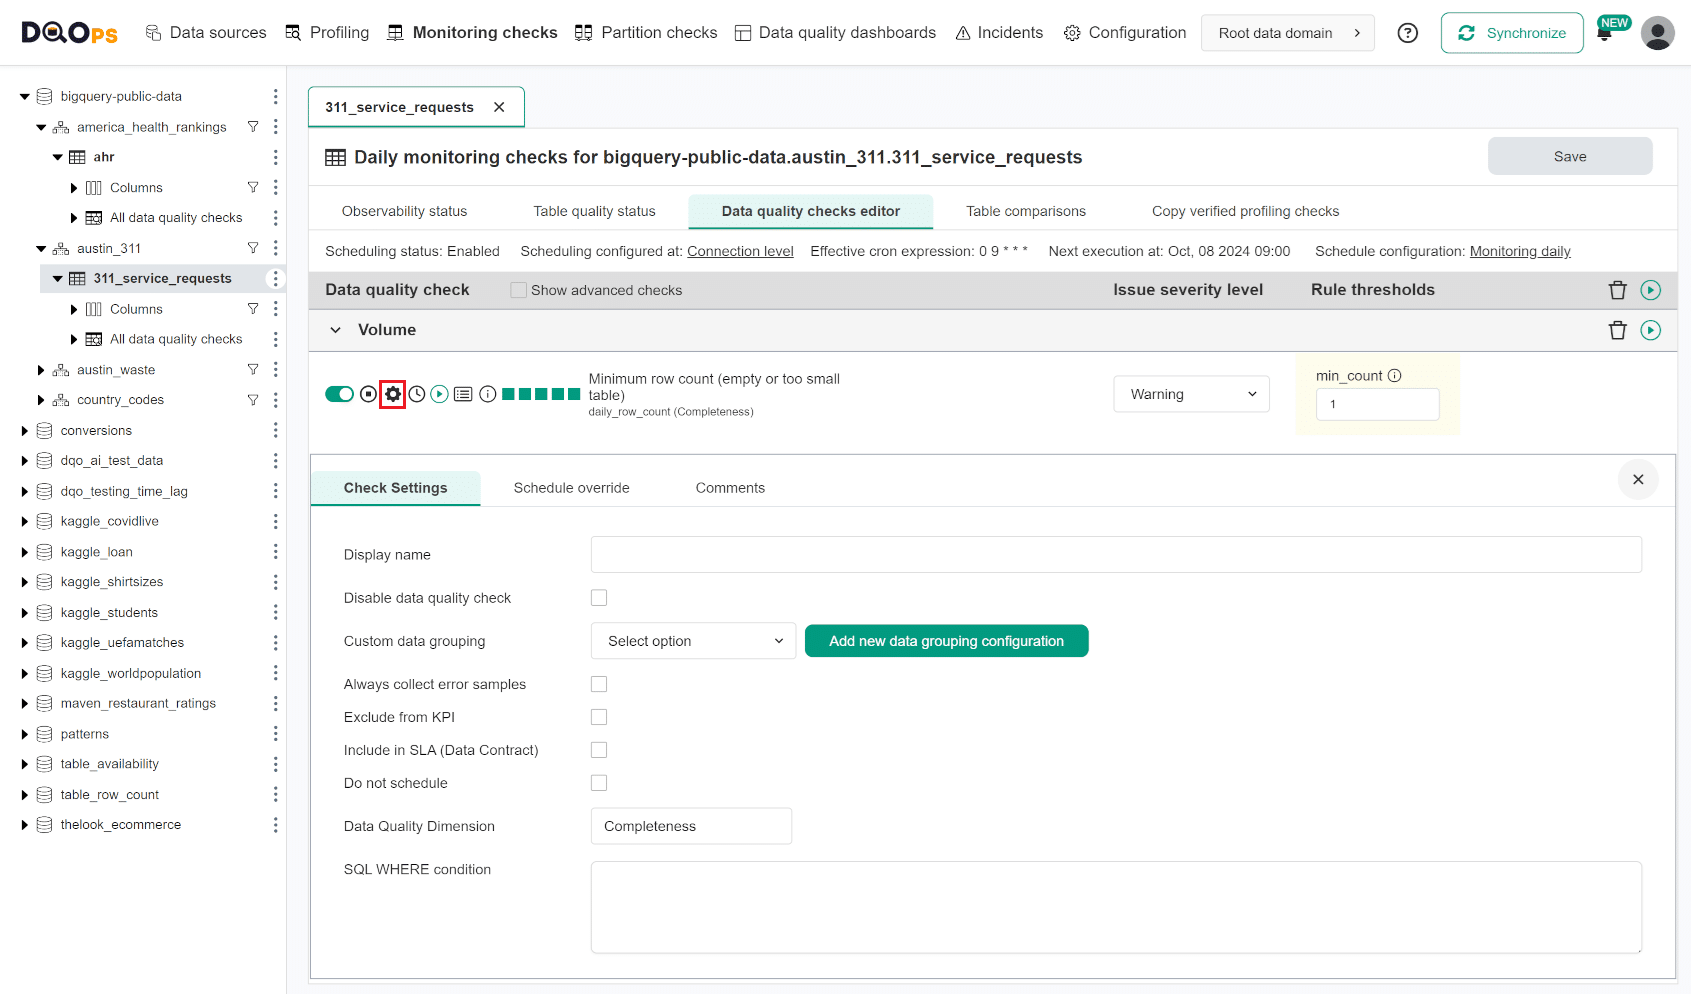Open Incidents section
This screenshot has width=1691, height=994.
[999, 33]
